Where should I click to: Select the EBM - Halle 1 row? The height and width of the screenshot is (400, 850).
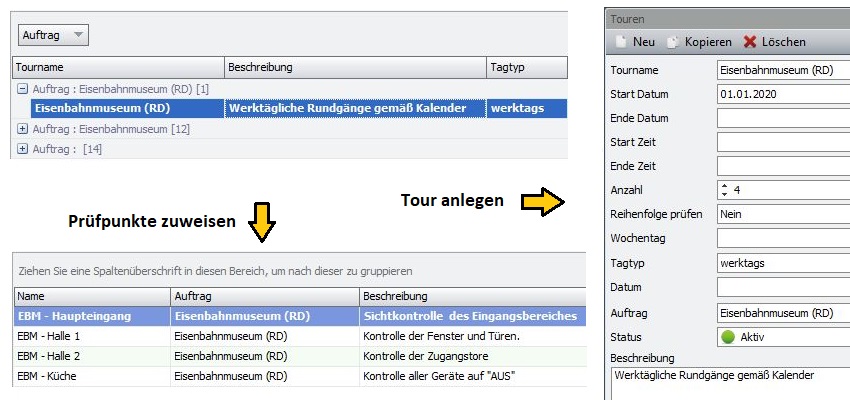(x=300, y=337)
